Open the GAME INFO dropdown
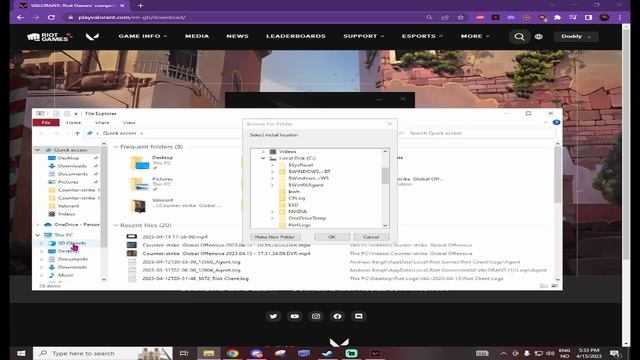 tap(143, 36)
